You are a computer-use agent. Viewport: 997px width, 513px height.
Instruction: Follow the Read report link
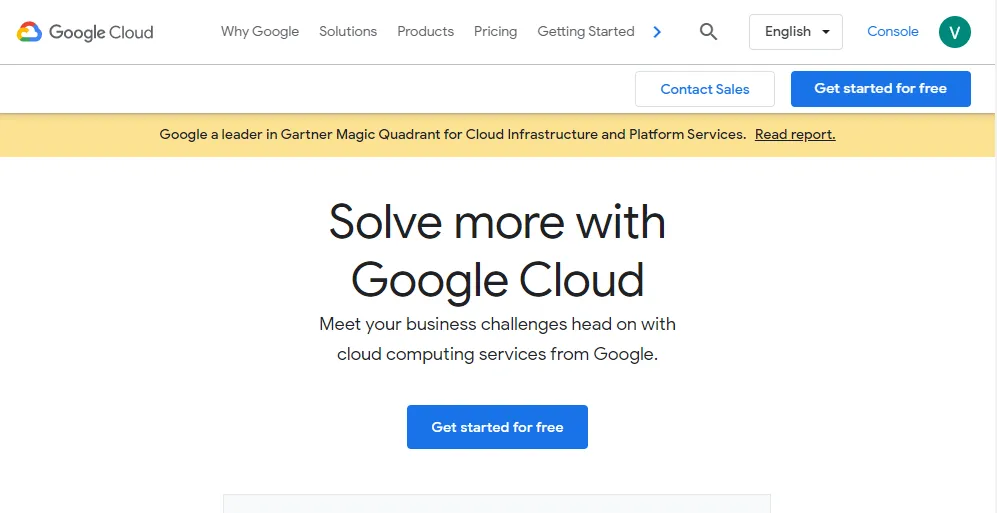click(x=795, y=135)
